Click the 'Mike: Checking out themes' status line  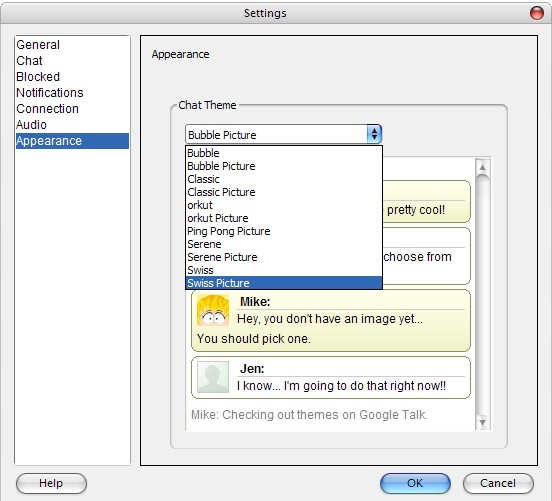[x=309, y=415]
